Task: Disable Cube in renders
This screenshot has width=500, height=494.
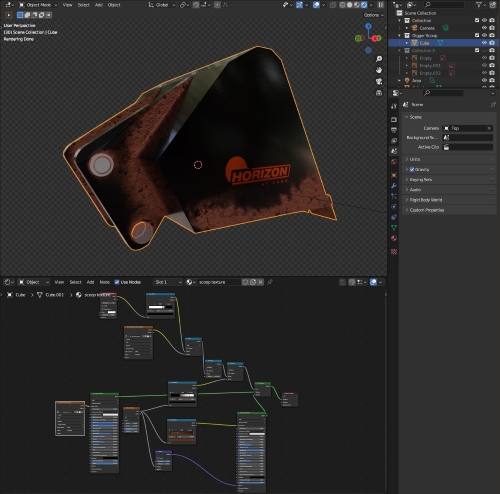Action: point(492,43)
